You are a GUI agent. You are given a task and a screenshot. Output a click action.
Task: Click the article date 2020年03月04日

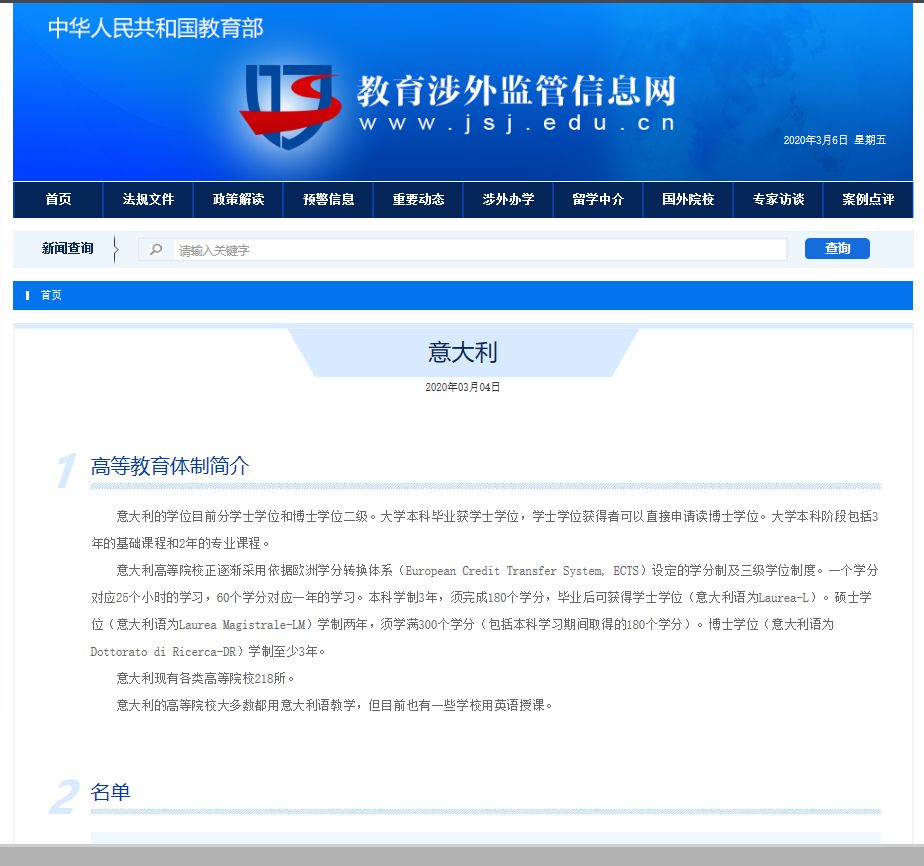[463, 387]
